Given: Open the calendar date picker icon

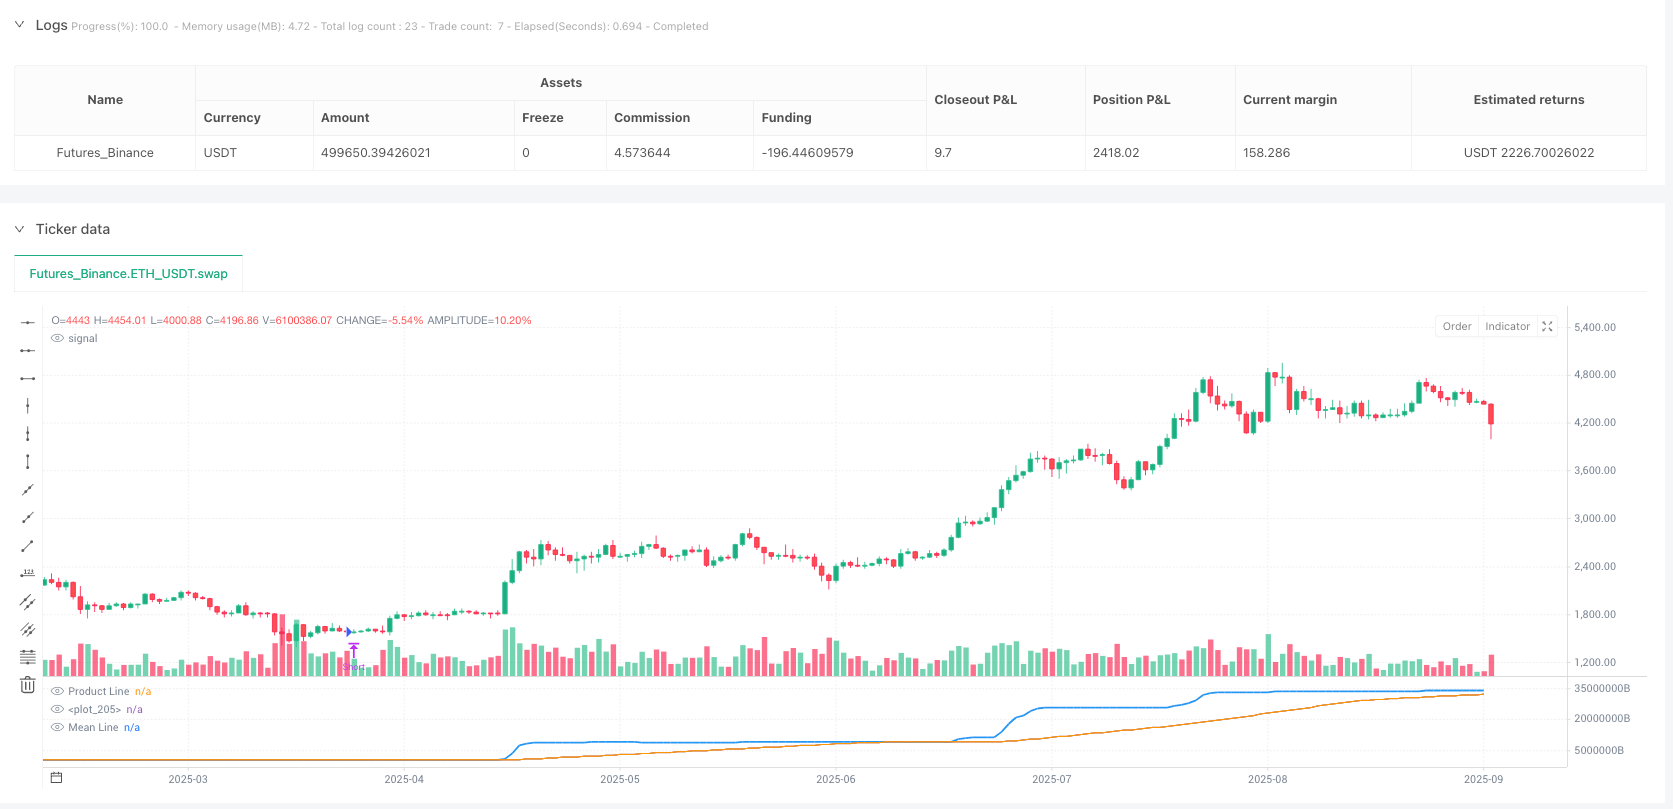Looking at the screenshot, I should [x=56, y=778].
